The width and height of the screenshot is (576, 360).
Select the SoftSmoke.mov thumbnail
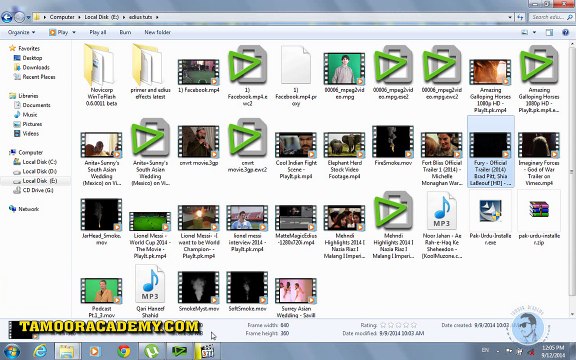pos(247,288)
